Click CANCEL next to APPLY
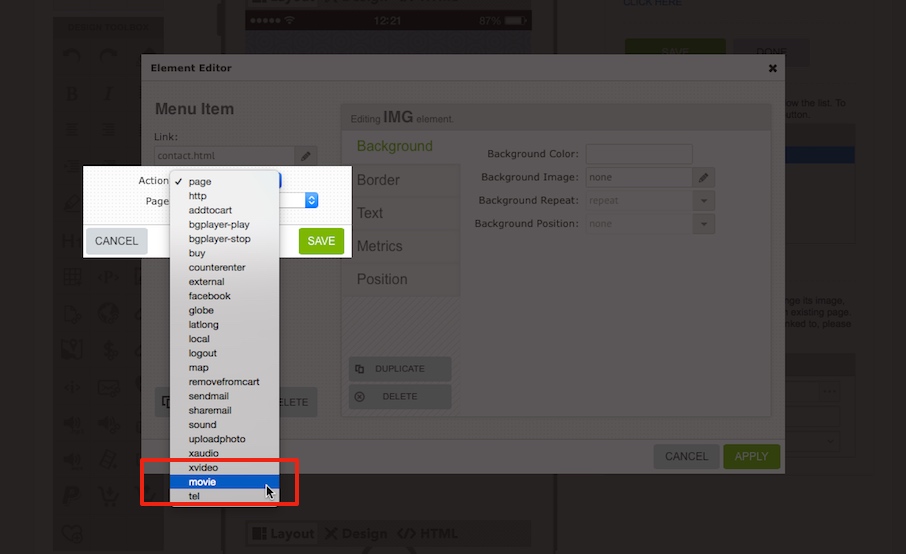The image size is (906, 554). 686,456
